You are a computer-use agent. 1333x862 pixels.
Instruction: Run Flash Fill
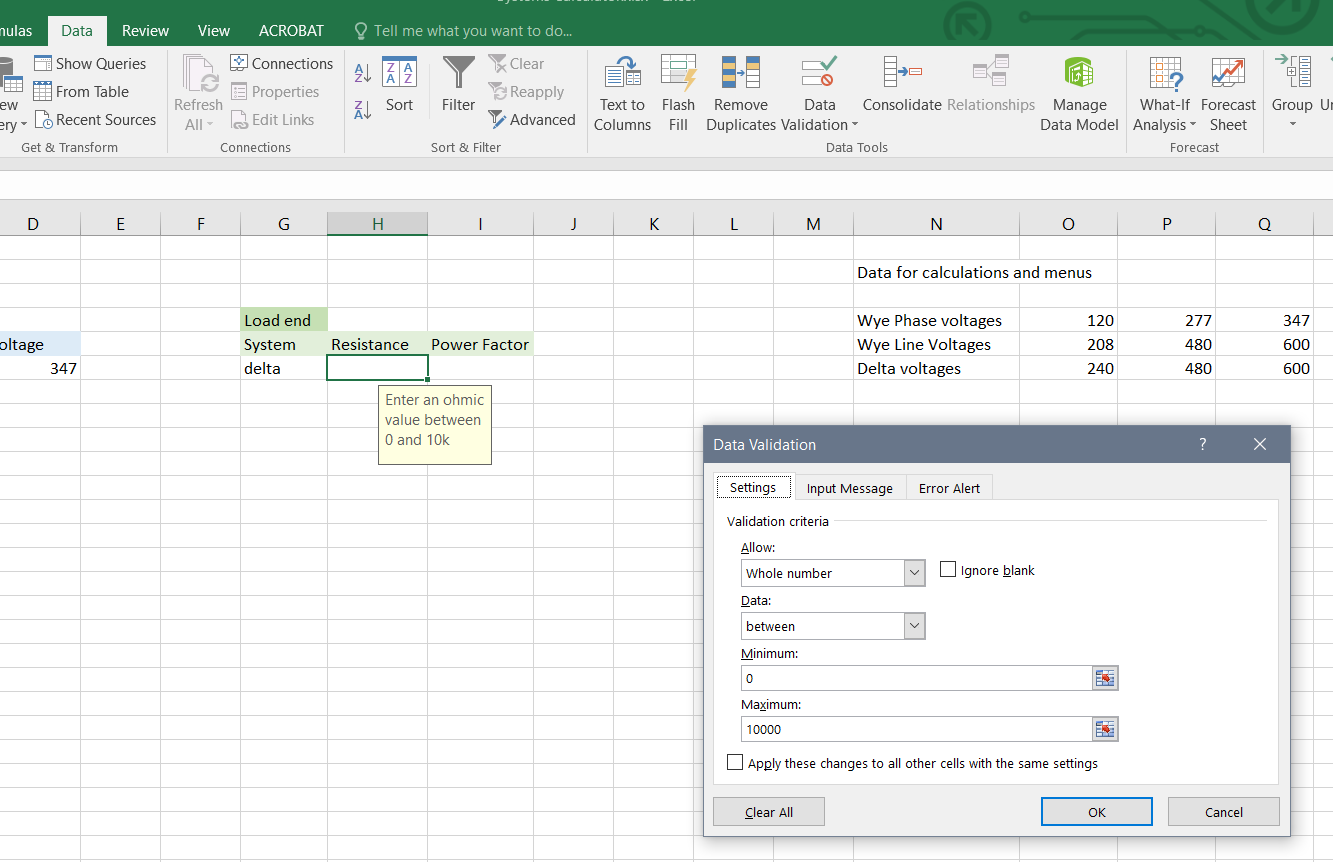pos(678,94)
